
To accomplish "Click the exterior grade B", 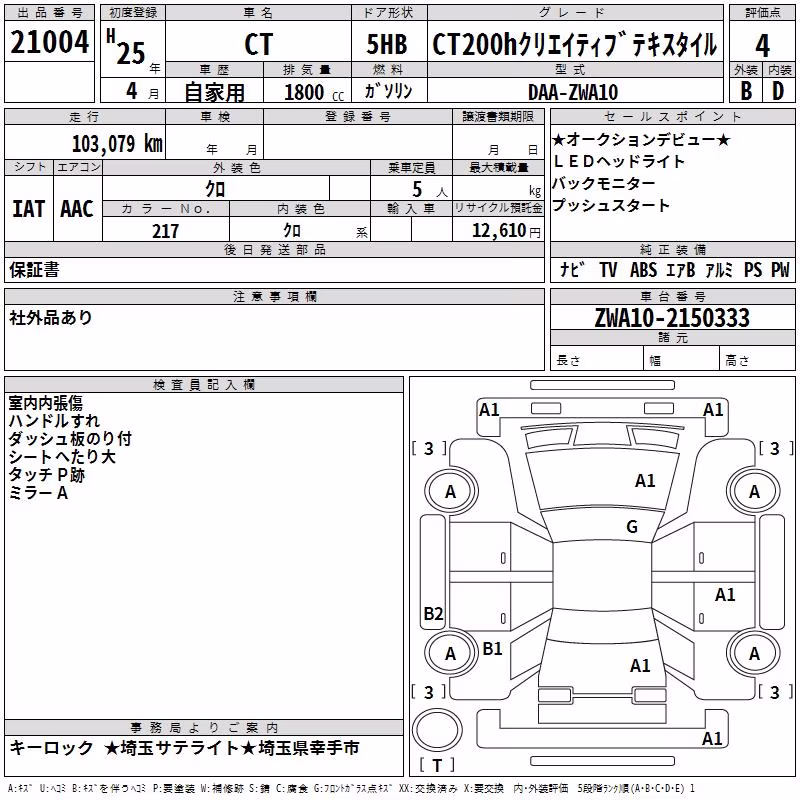I will [x=746, y=91].
